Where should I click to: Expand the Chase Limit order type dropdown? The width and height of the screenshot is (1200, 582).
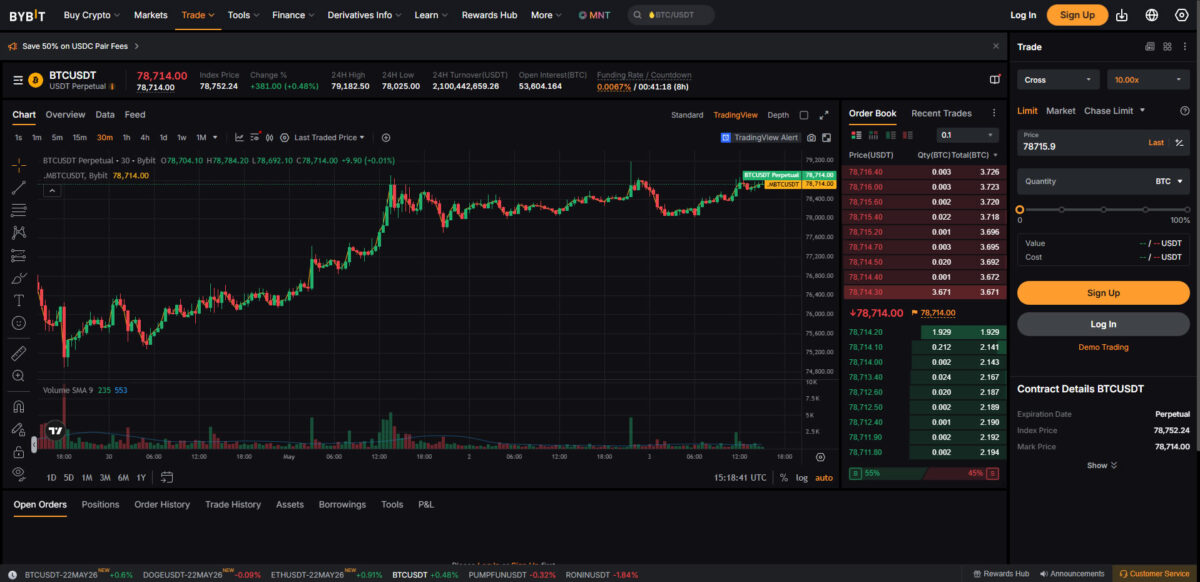click(1142, 111)
